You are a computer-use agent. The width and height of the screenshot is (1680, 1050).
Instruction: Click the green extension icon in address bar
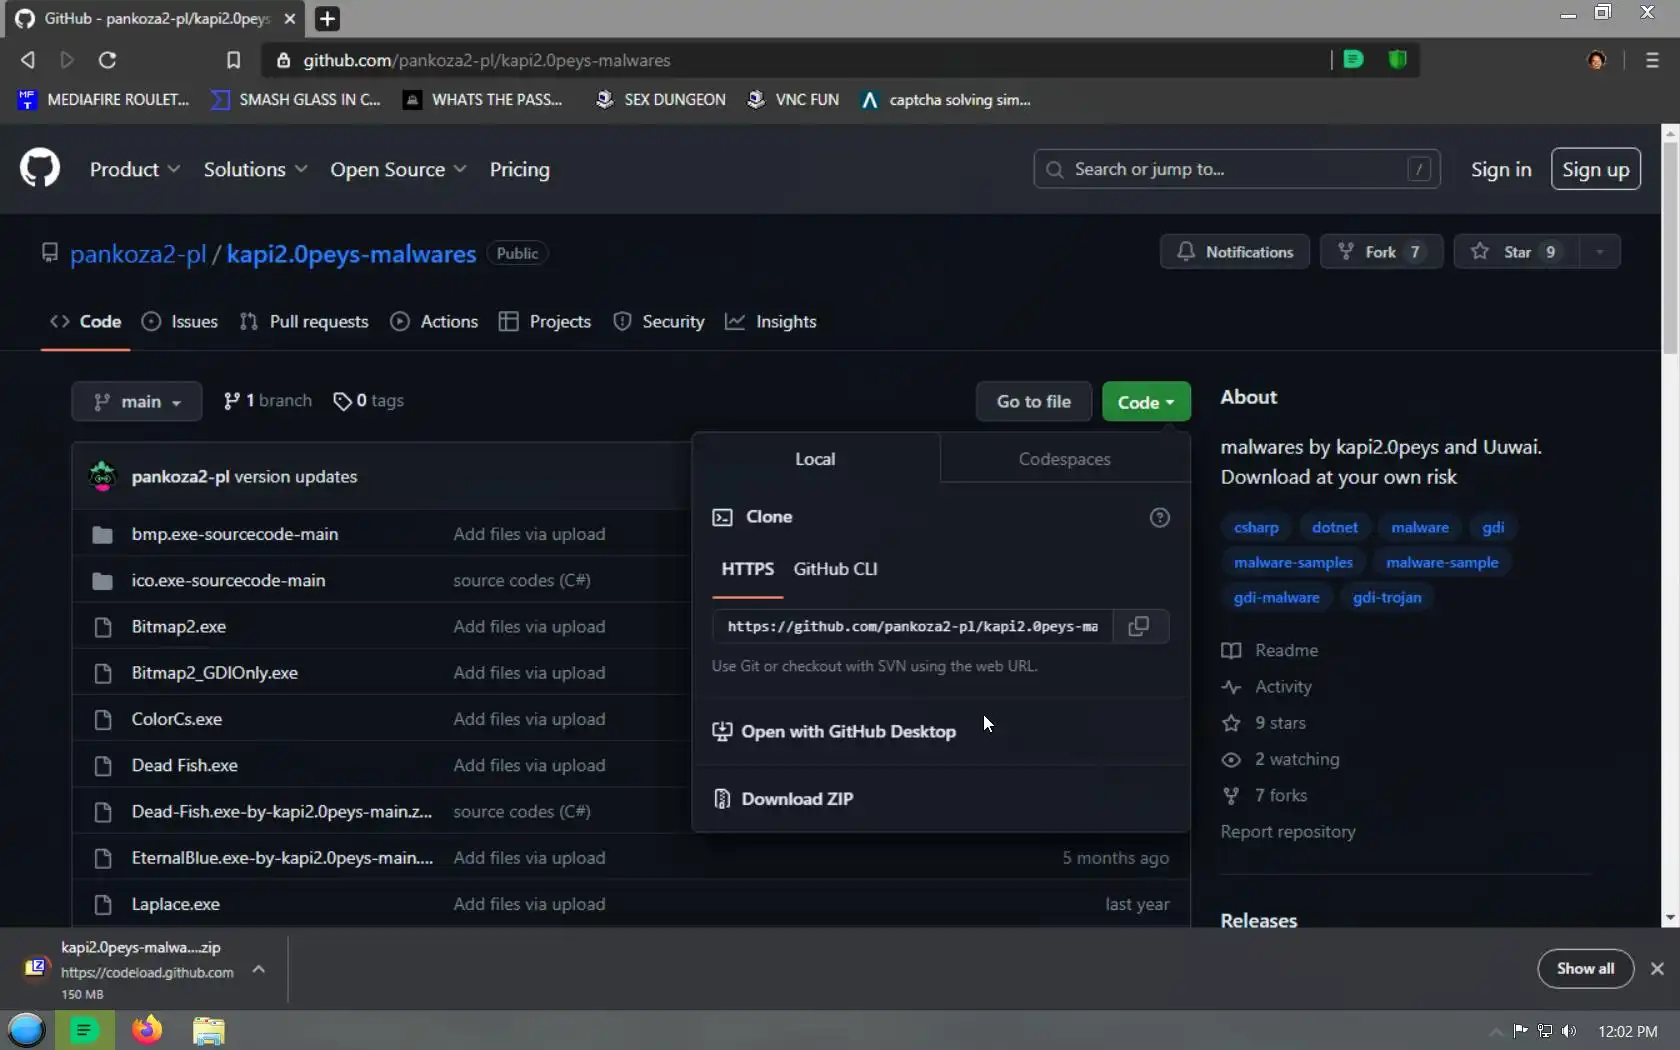pos(1354,60)
